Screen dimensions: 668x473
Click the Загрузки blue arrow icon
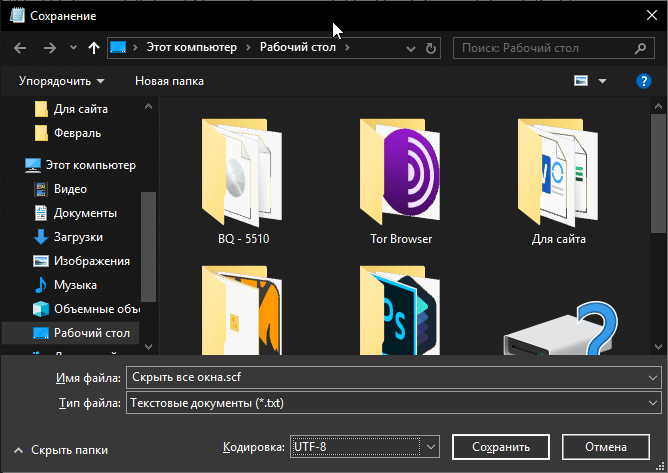41,237
